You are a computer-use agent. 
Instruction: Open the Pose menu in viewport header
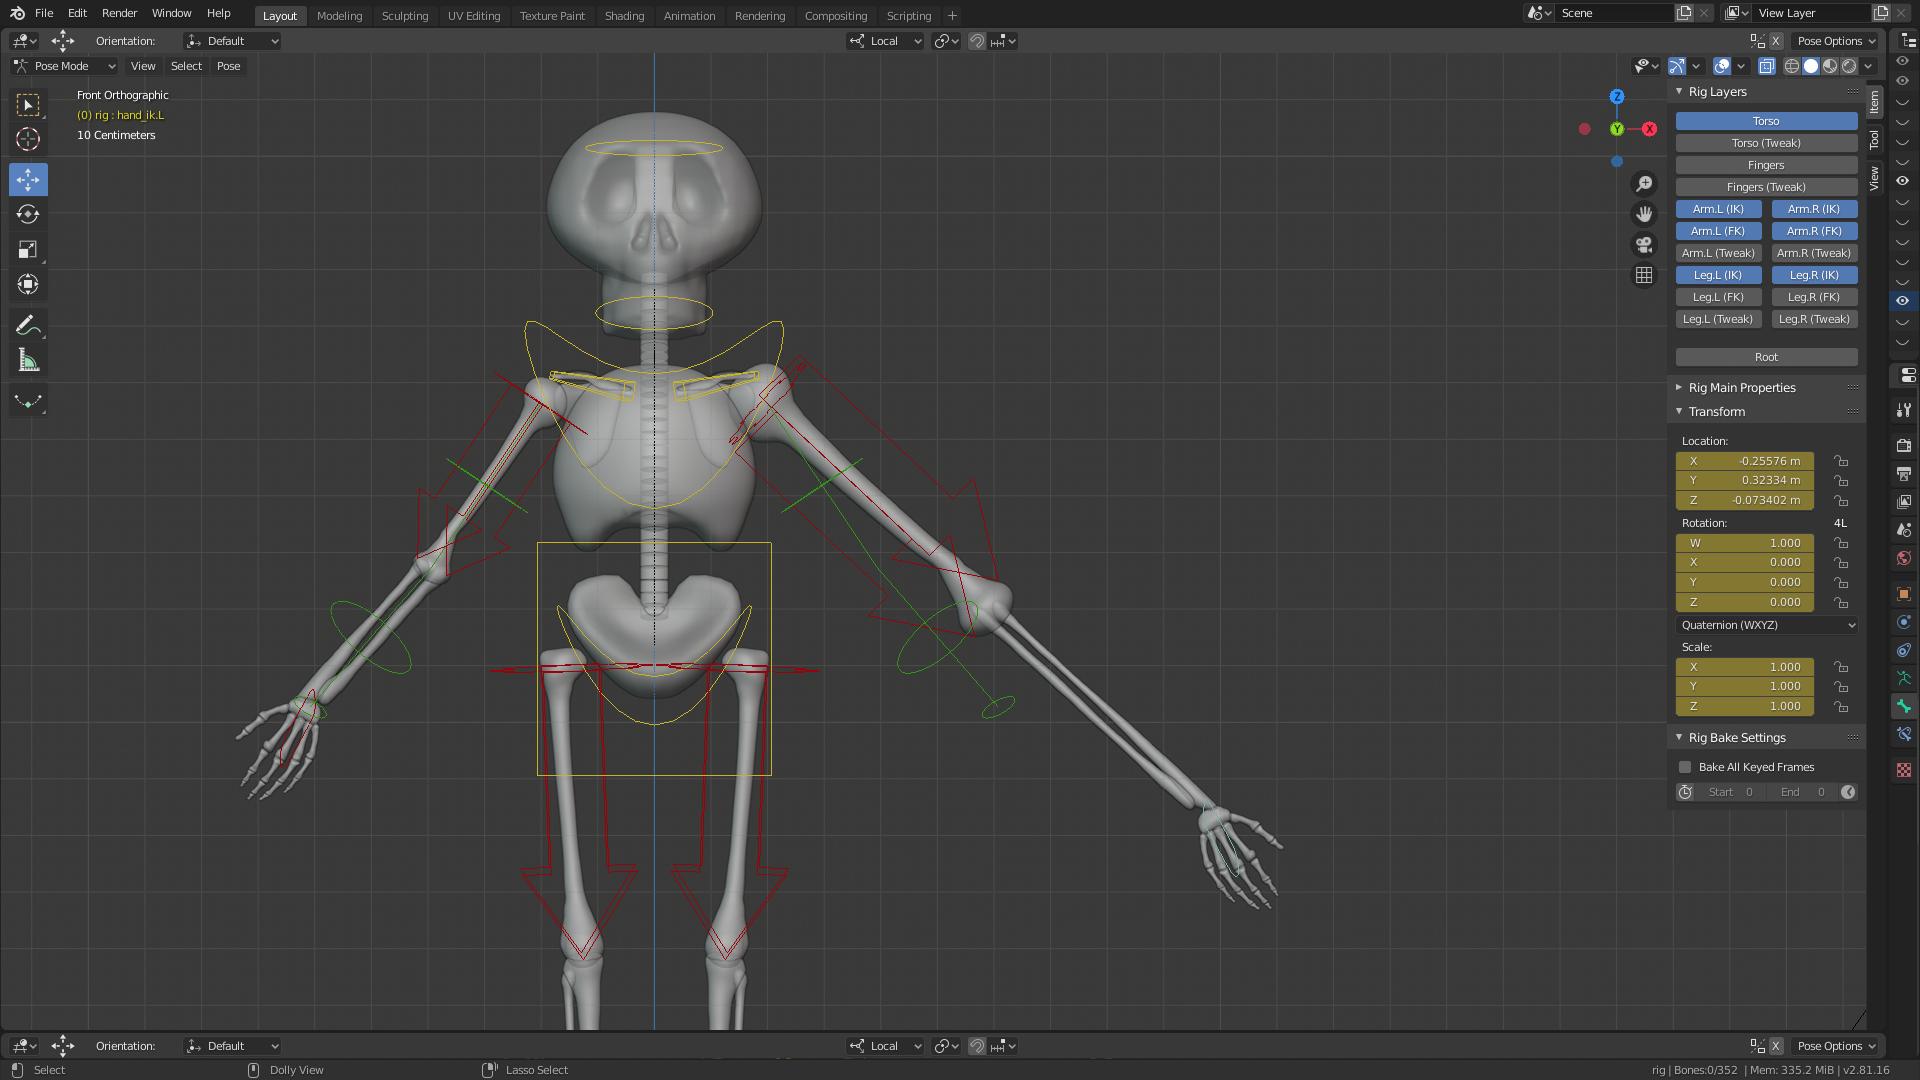(228, 66)
